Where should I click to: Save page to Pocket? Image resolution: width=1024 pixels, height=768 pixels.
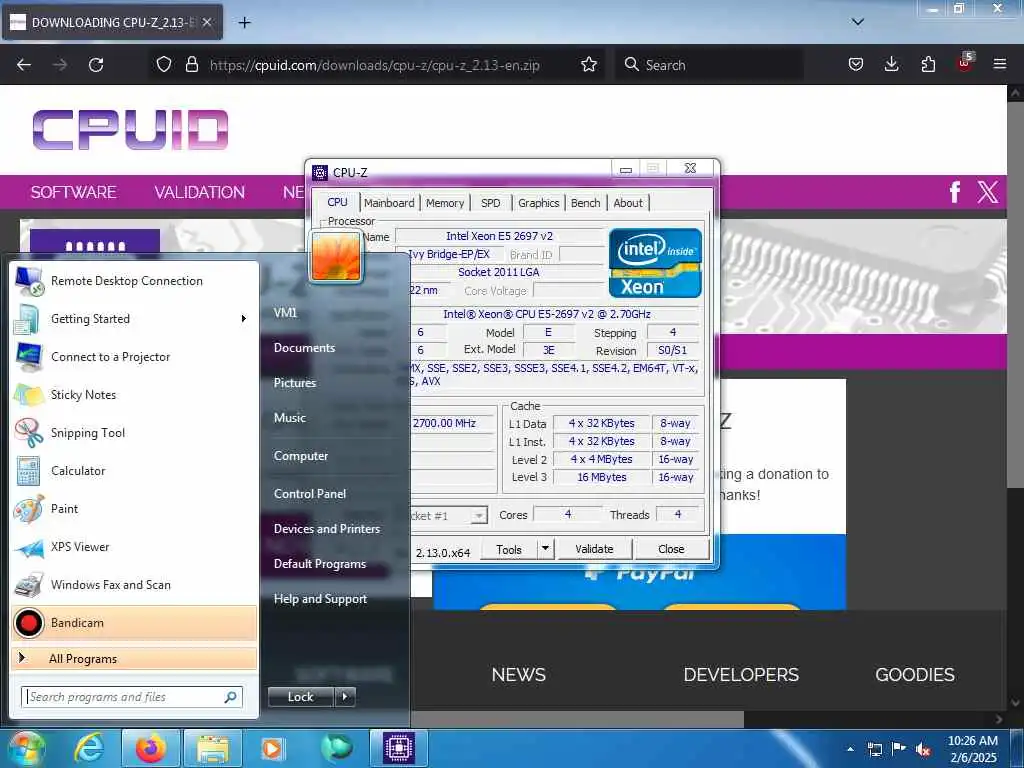coord(856,64)
